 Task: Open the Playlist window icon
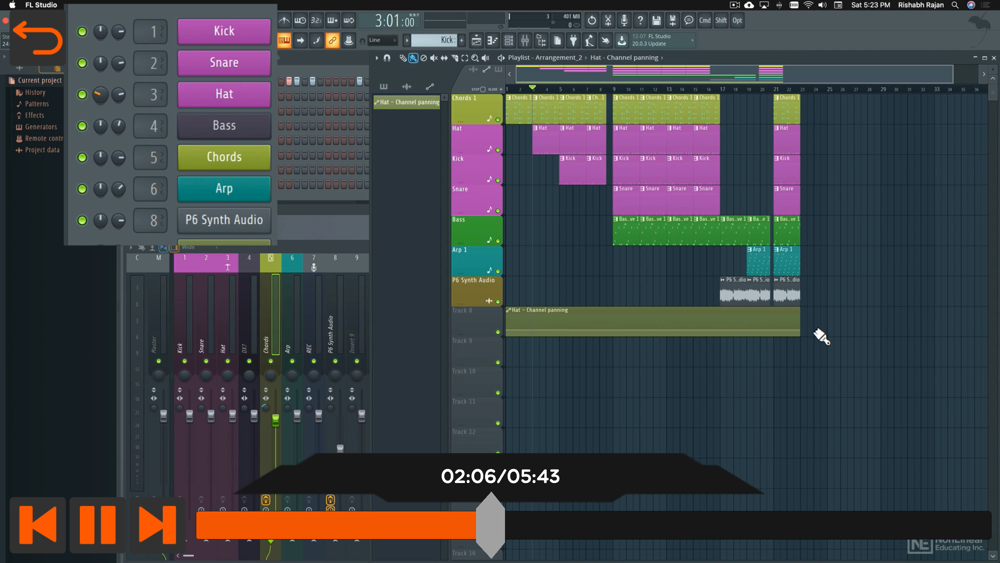coord(476,41)
